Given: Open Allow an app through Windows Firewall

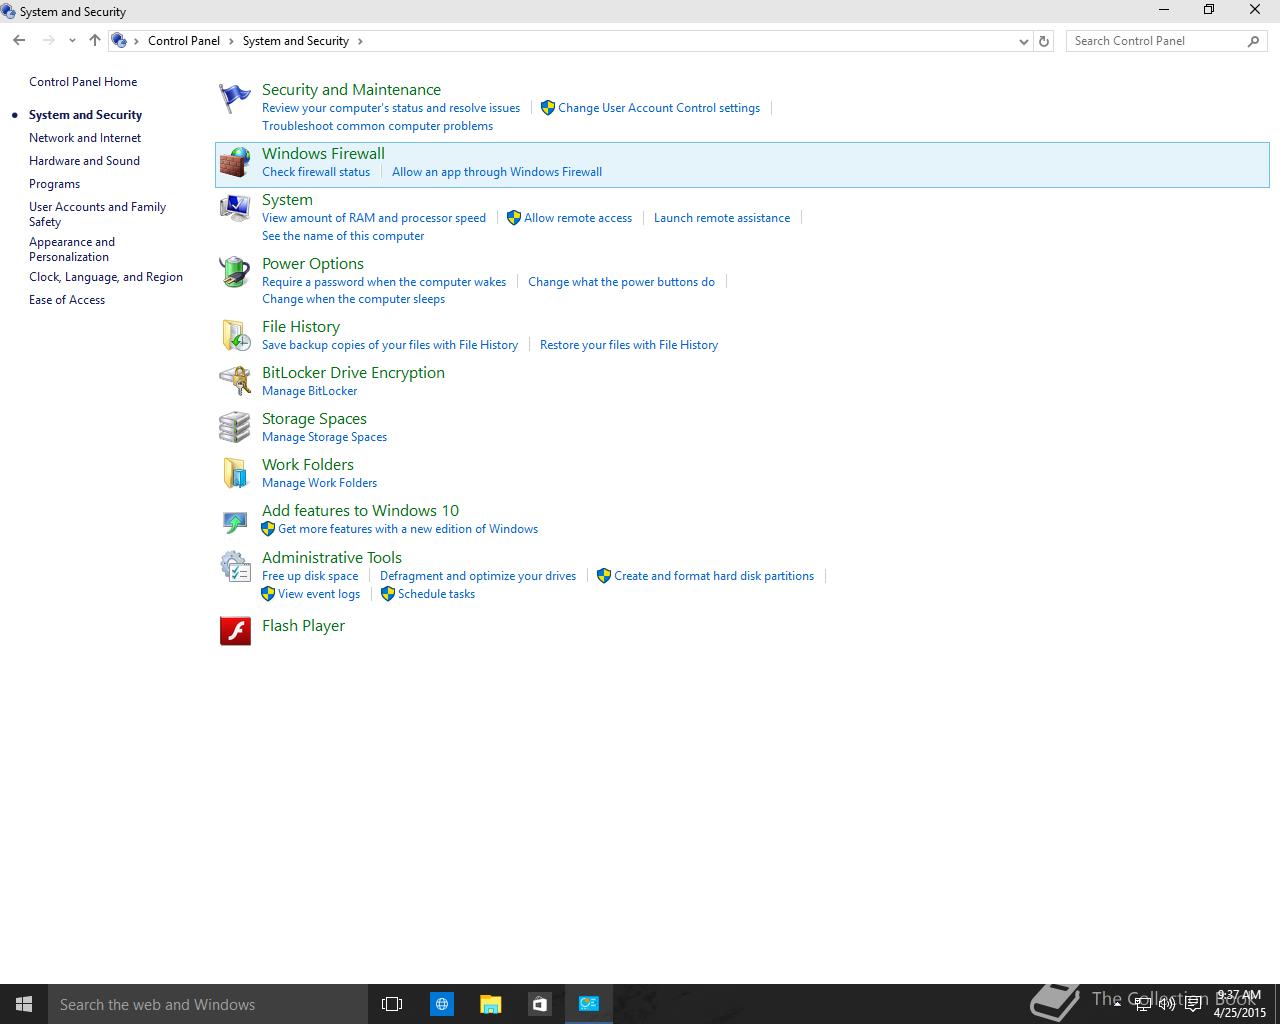Looking at the screenshot, I should point(497,172).
